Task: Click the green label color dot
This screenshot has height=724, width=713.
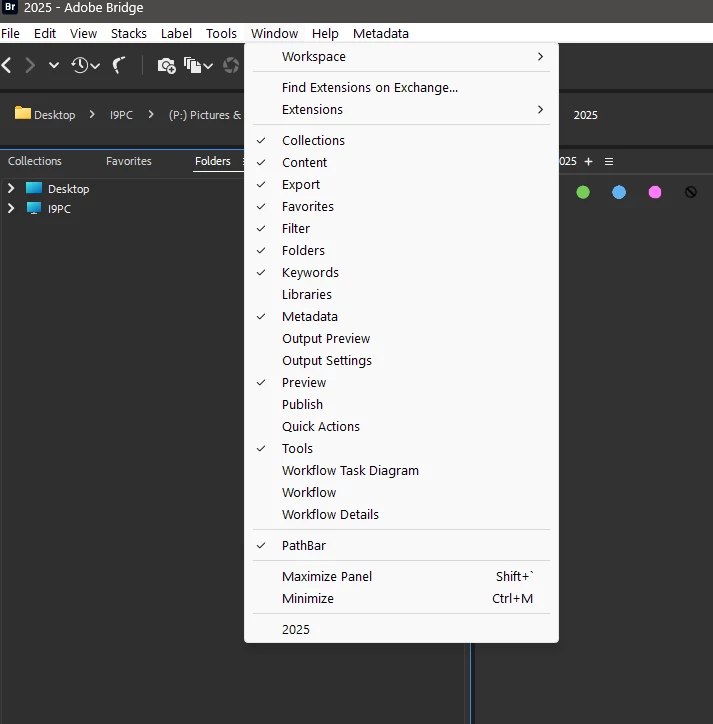Action: pos(583,192)
